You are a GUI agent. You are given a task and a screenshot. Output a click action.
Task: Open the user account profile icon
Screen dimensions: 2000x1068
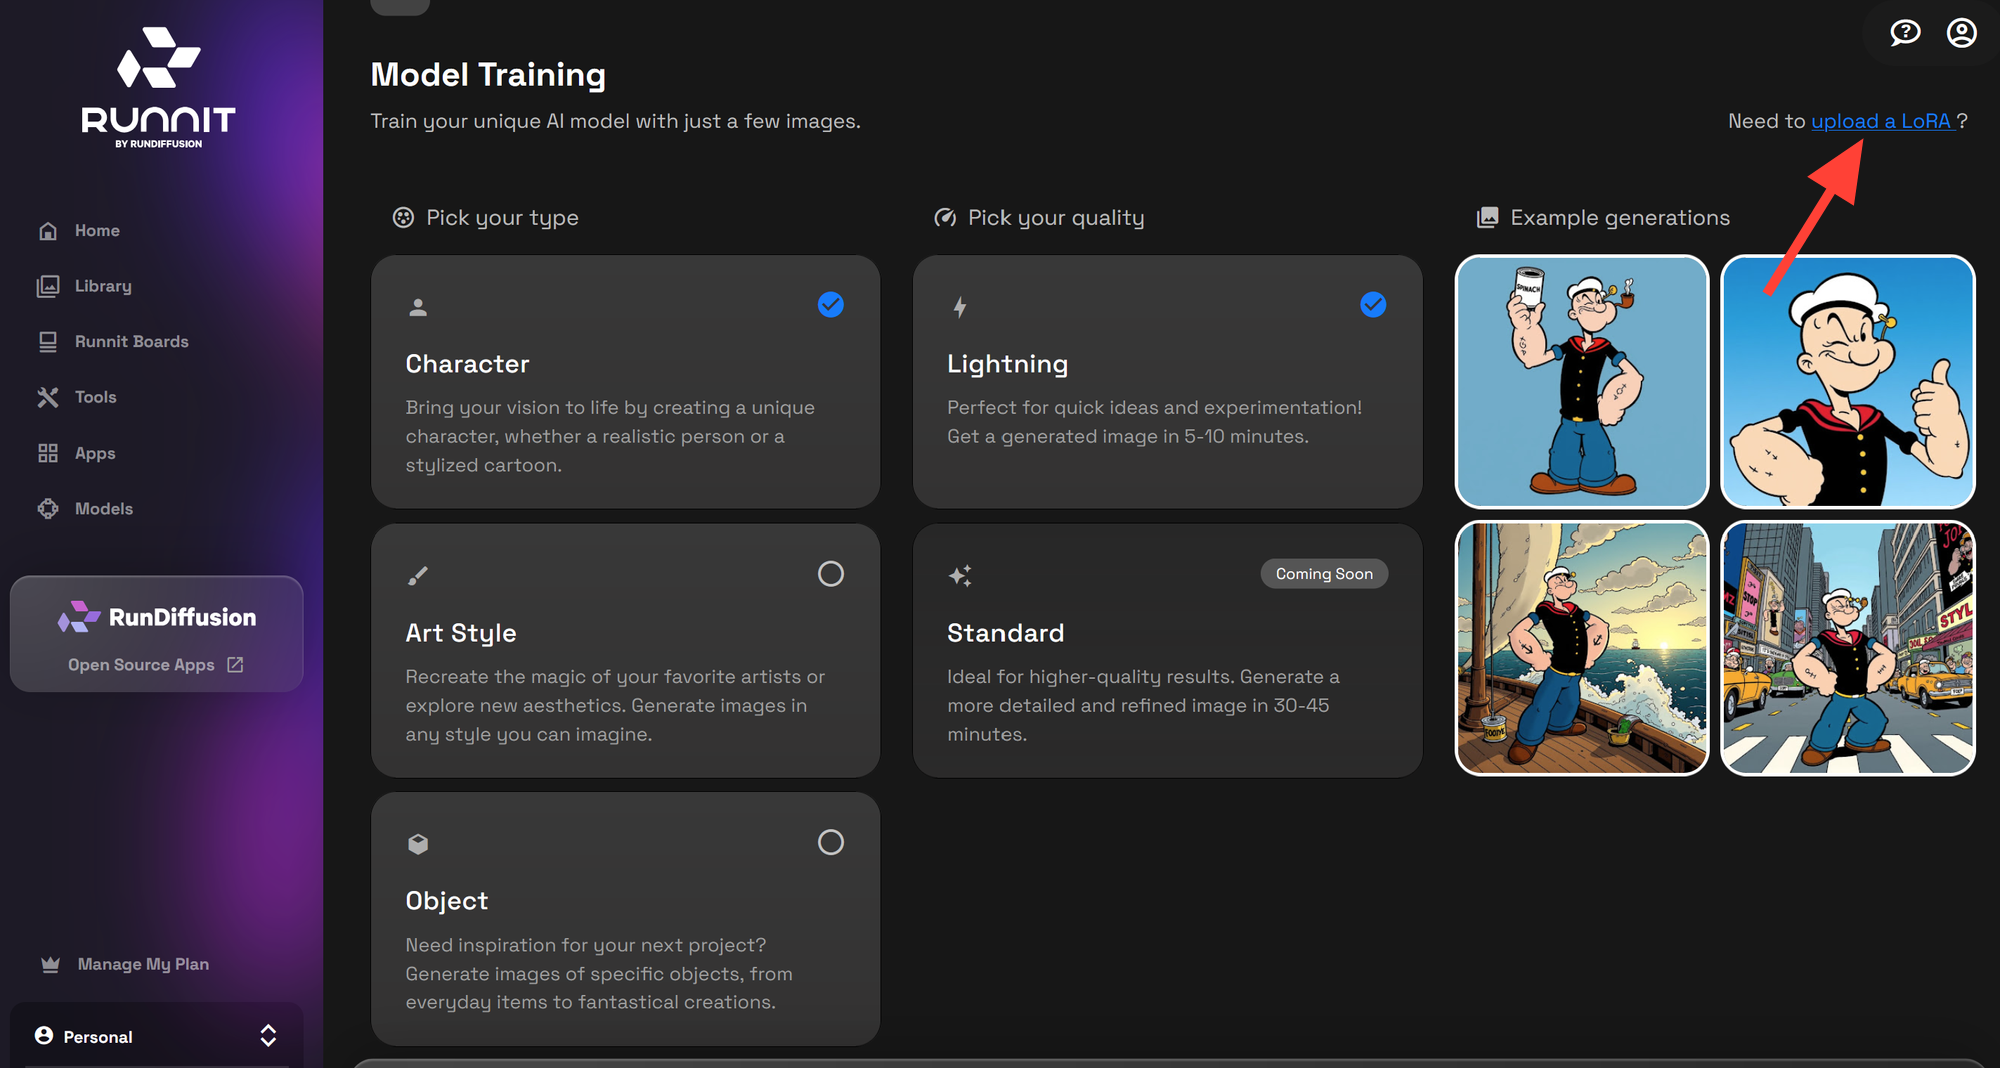click(x=1961, y=33)
